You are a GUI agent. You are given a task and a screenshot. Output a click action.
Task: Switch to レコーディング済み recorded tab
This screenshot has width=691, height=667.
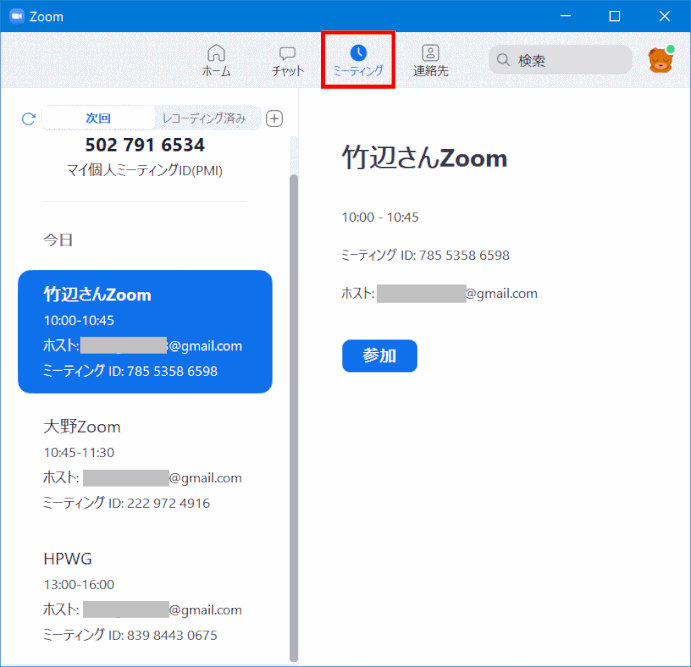(204, 118)
